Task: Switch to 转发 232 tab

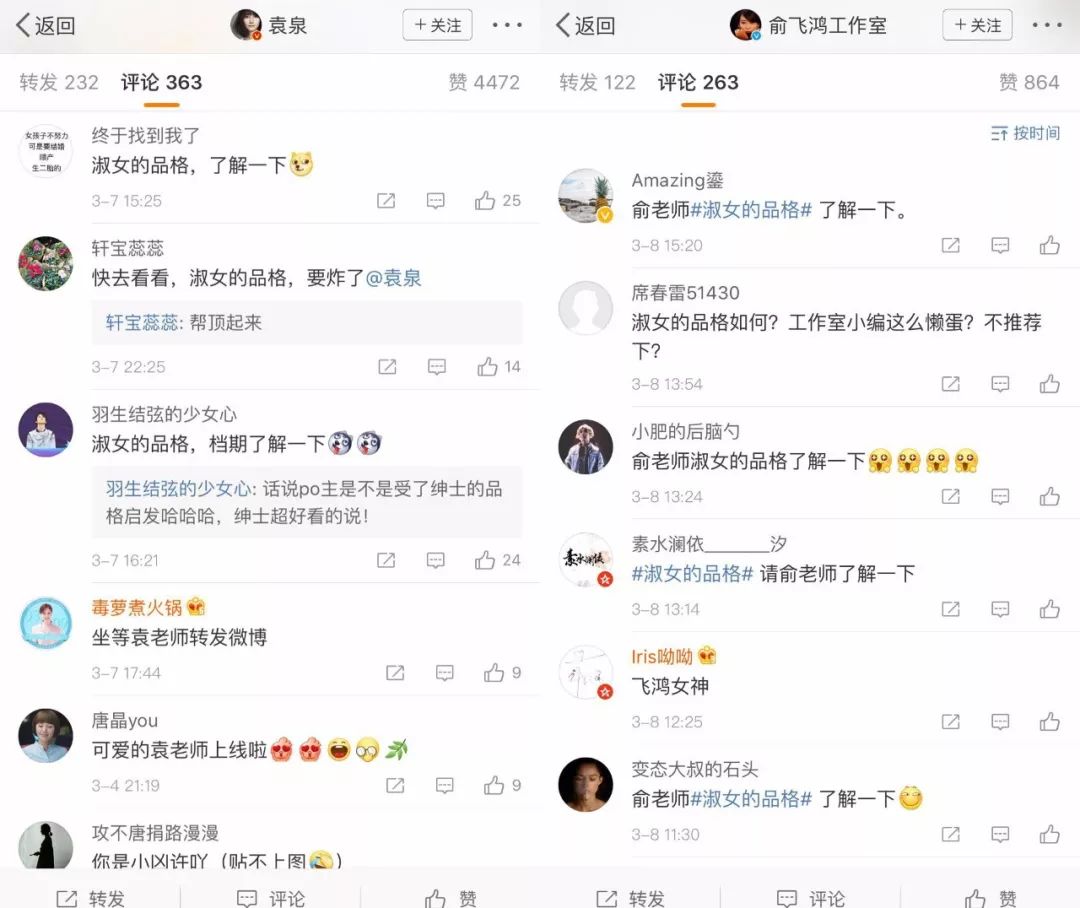Action: click(x=59, y=82)
